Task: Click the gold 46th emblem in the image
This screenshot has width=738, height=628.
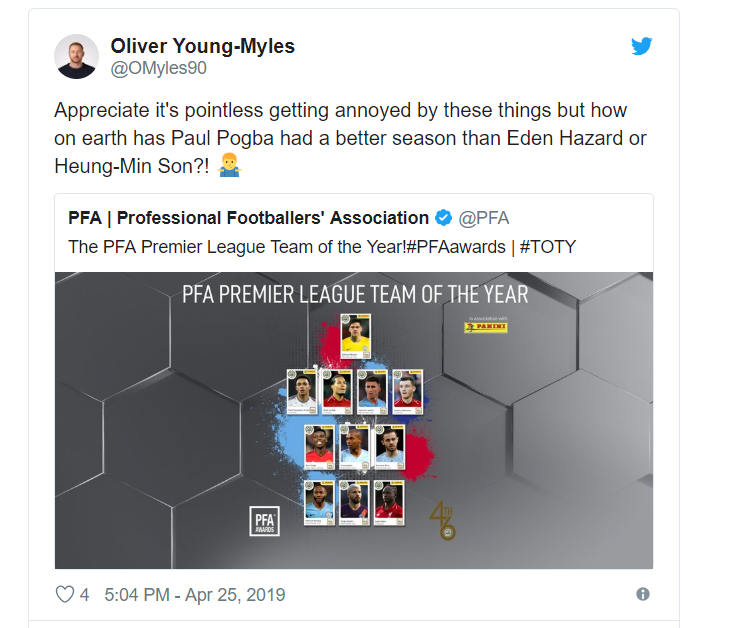Action: (443, 519)
